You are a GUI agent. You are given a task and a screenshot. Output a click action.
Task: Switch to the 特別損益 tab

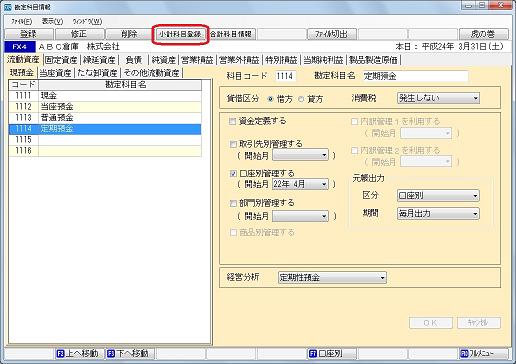tap(281, 60)
